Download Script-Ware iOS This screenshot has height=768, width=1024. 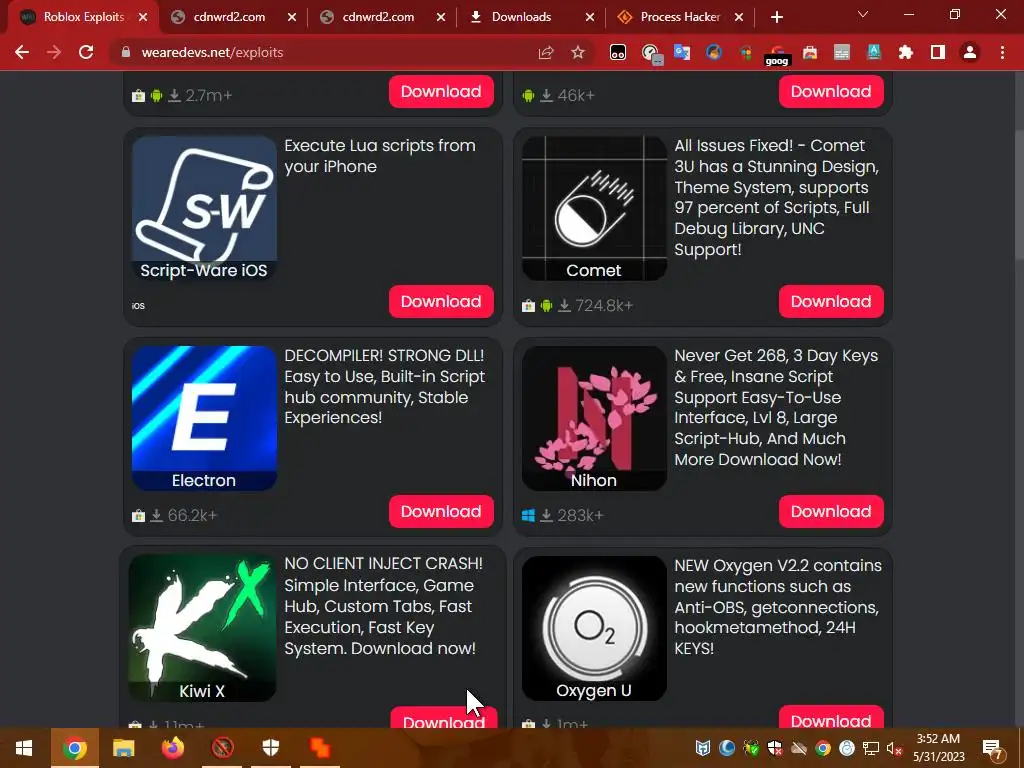441,302
